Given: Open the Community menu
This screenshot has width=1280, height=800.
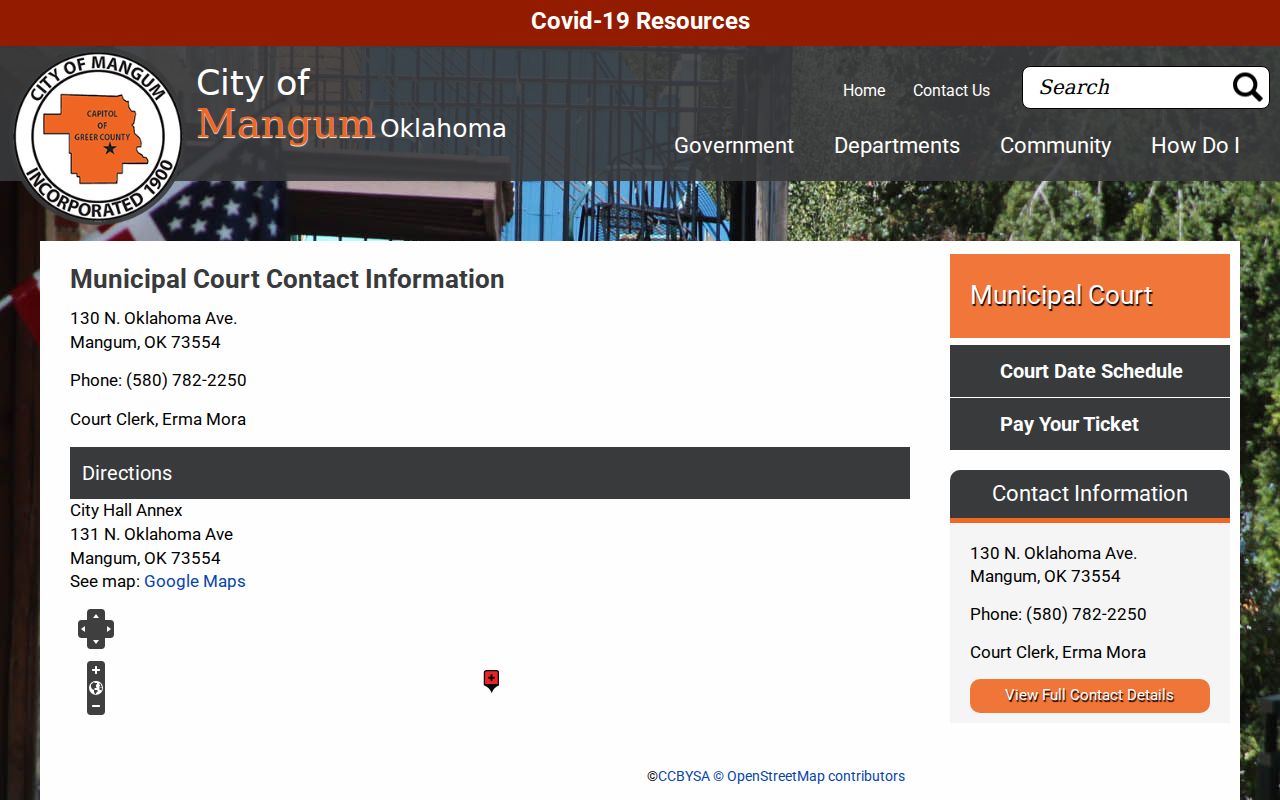Looking at the screenshot, I should coord(1055,145).
